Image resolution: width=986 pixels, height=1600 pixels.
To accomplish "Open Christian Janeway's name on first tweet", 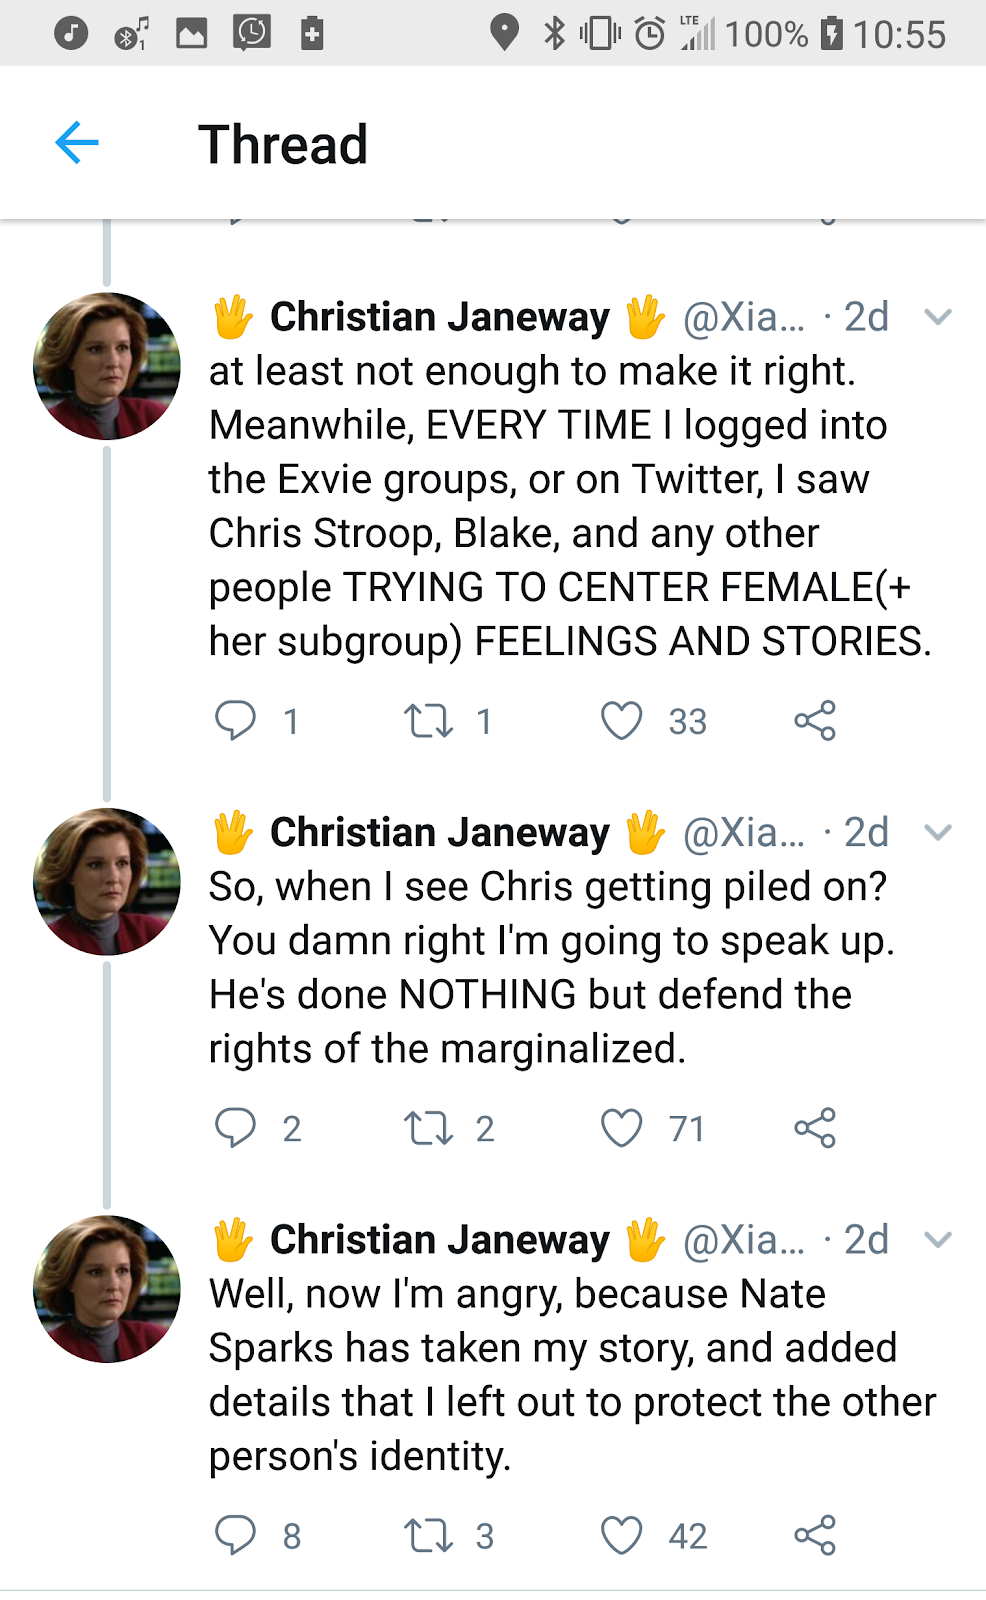I will click(439, 317).
